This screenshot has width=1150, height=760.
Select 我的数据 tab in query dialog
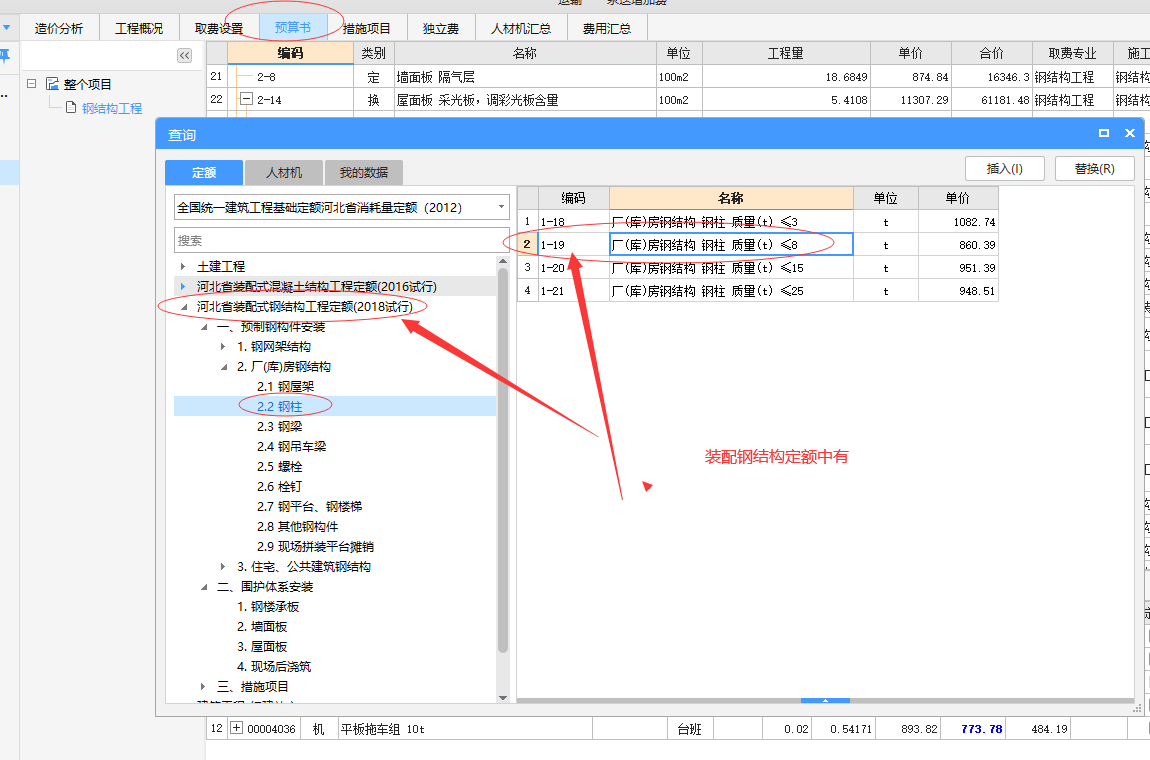coord(364,172)
